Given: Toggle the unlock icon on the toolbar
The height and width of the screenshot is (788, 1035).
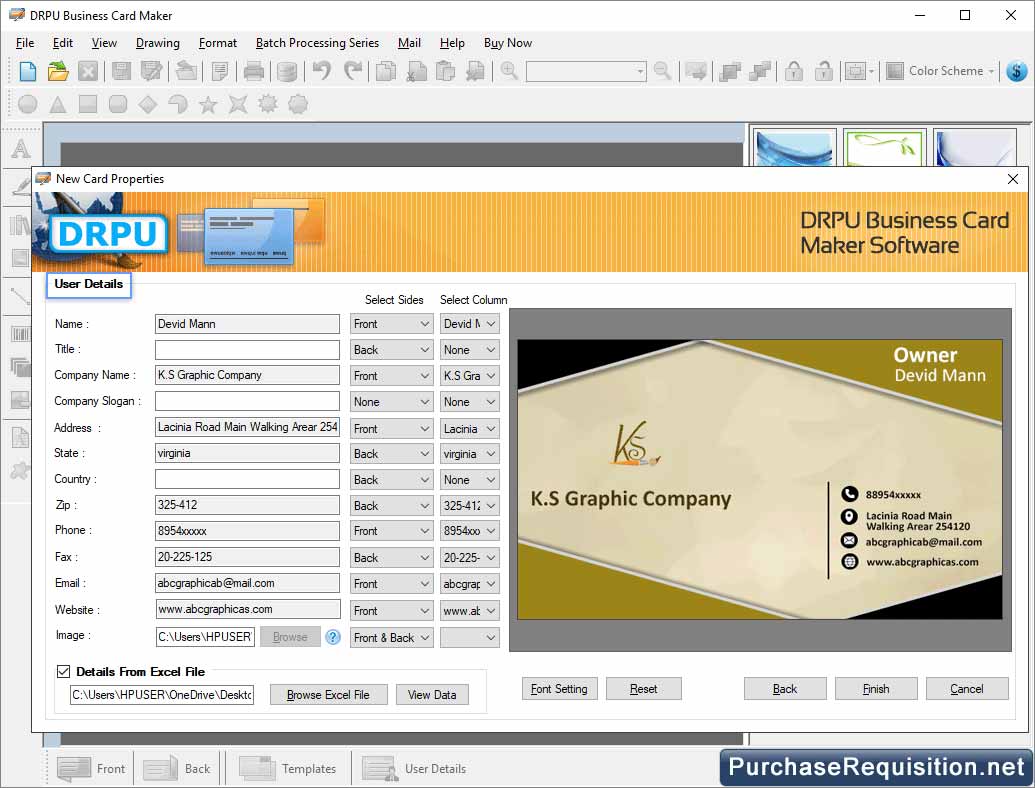Looking at the screenshot, I should click(x=823, y=71).
